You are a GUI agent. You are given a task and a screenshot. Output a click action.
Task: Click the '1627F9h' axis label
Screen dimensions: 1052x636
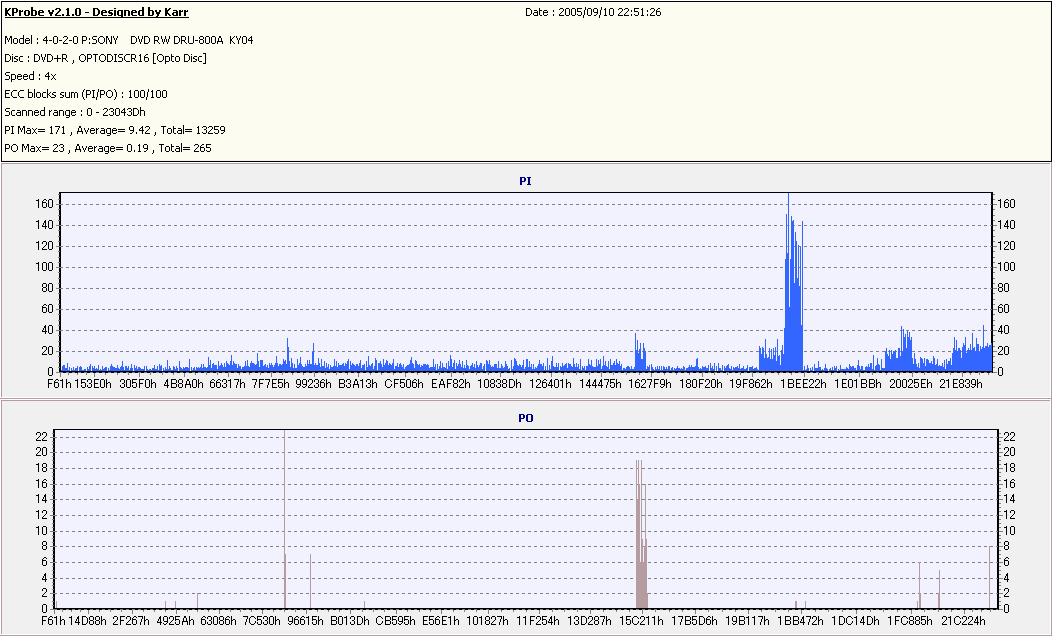tap(649, 384)
